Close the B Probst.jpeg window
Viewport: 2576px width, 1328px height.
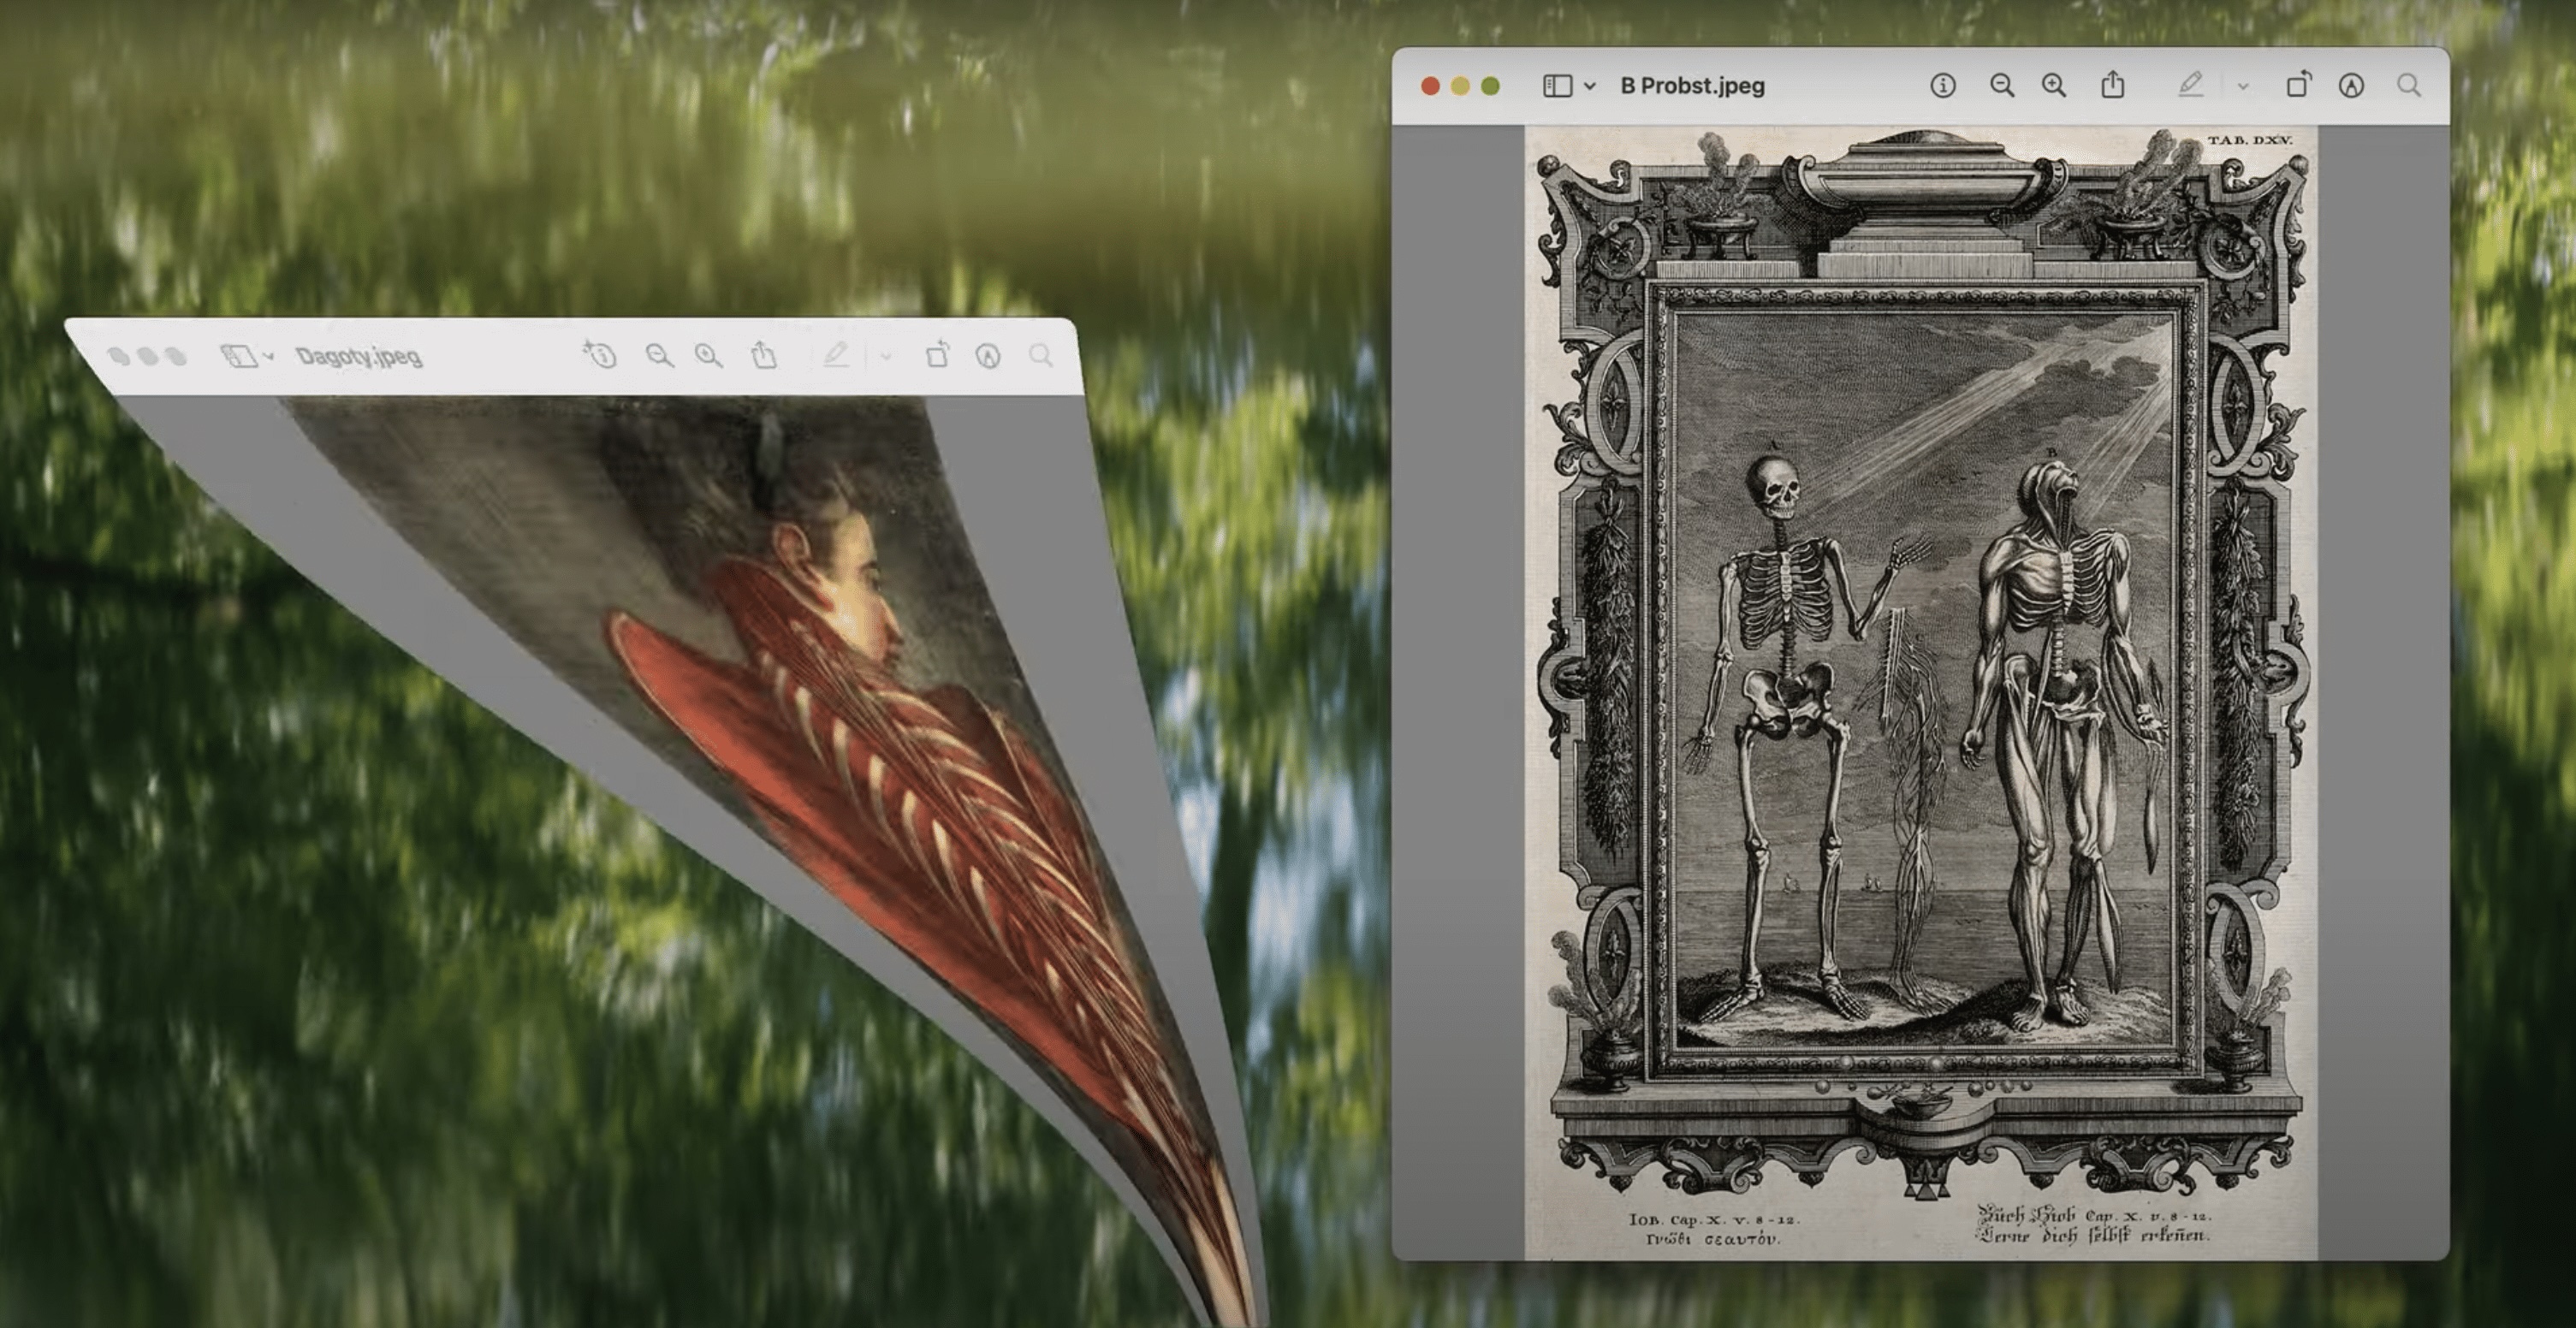coord(1430,86)
